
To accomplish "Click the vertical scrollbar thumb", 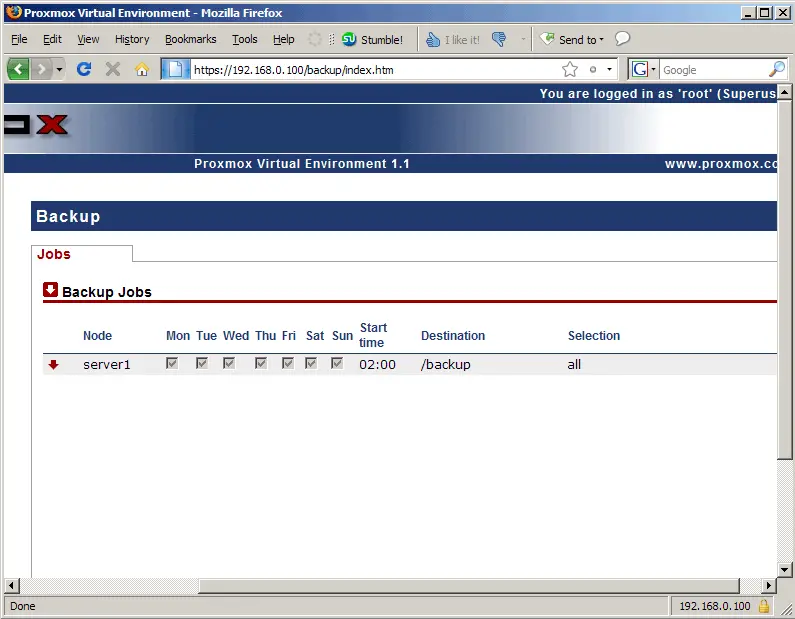I will (x=784, y=279).
